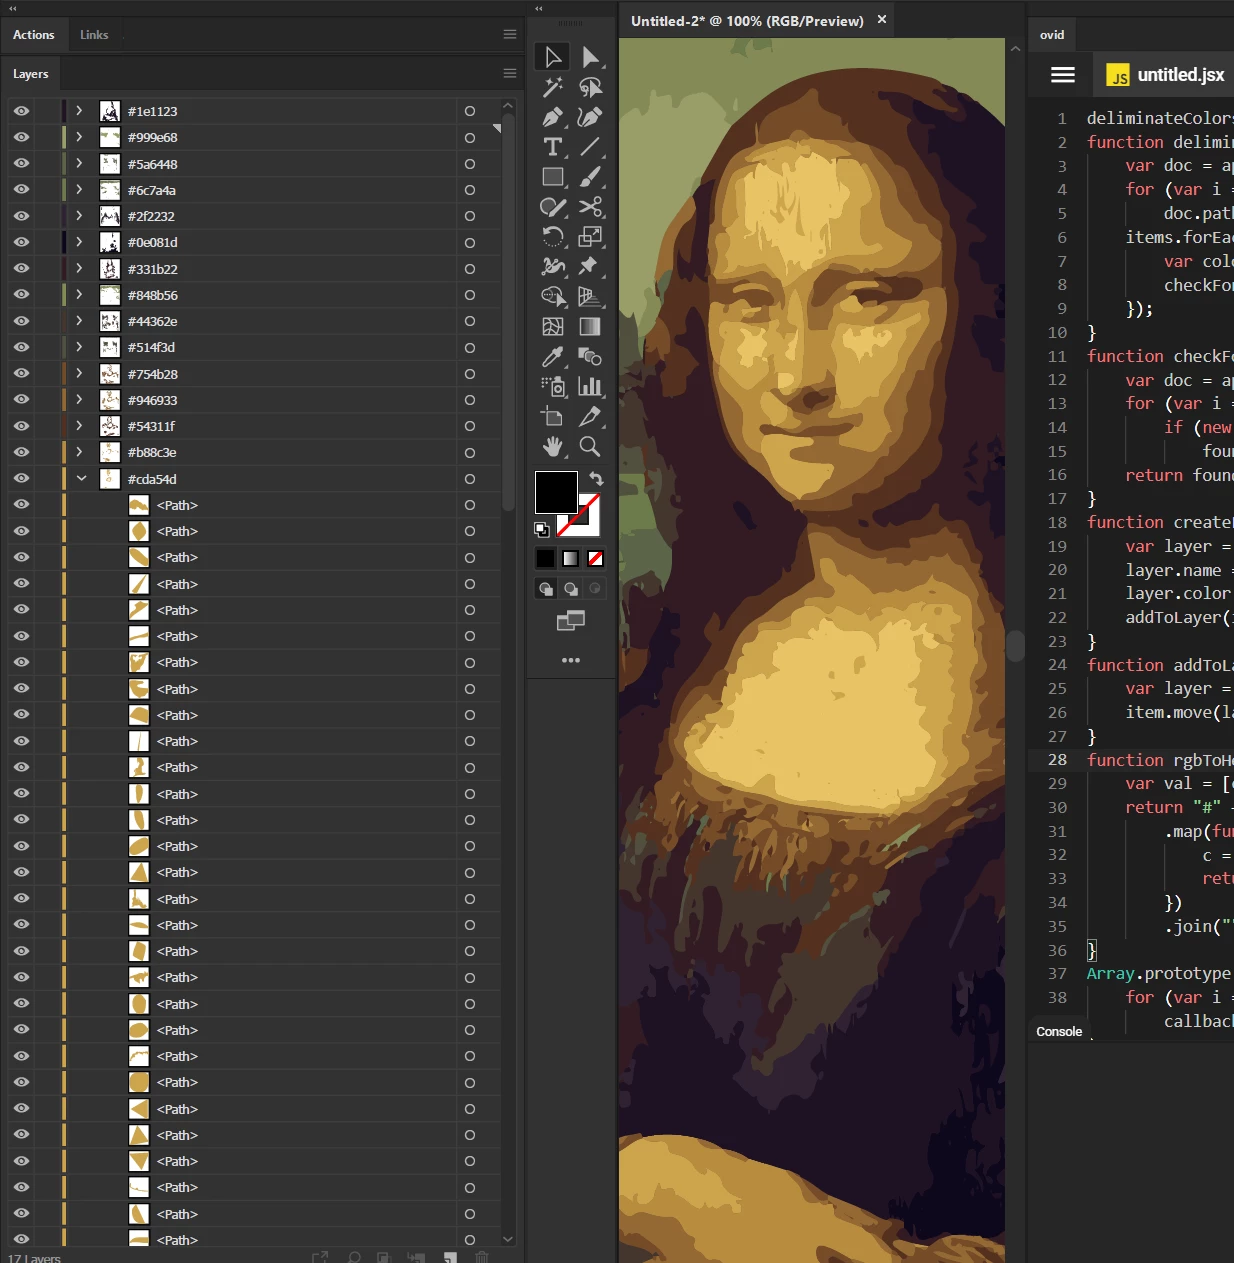
Task: Select the Selection tool arrow
Action: [552, 57]
